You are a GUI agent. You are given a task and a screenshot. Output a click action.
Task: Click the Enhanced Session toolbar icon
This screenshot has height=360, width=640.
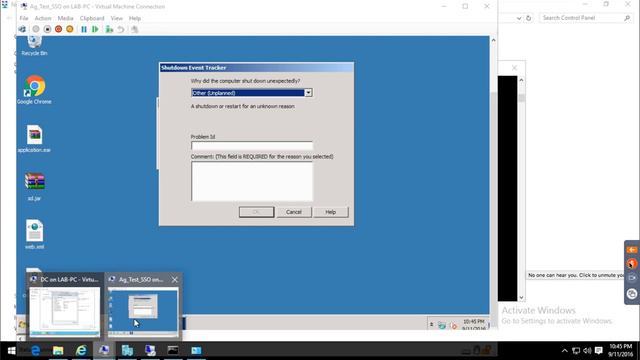click(x=134, y=29)
